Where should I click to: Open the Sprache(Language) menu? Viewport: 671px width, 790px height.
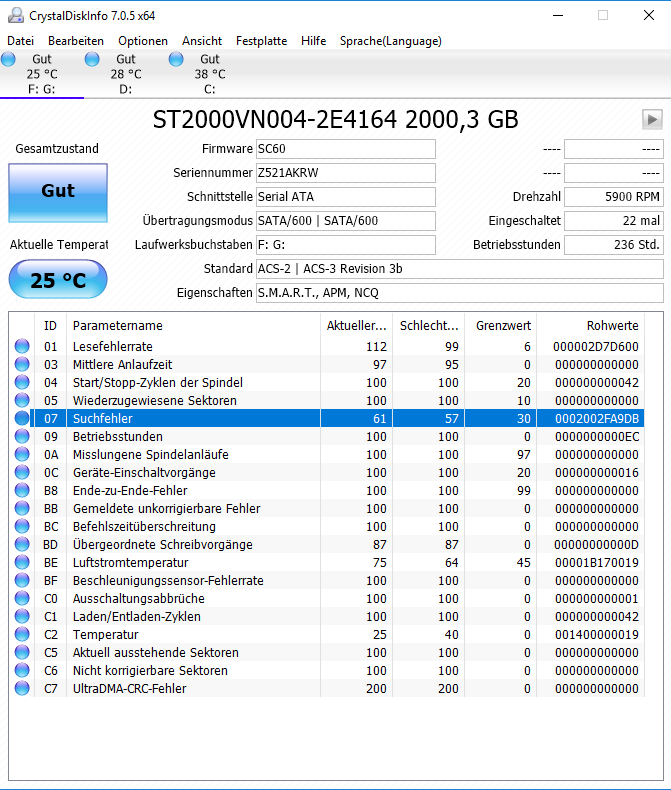coord(390,41)
